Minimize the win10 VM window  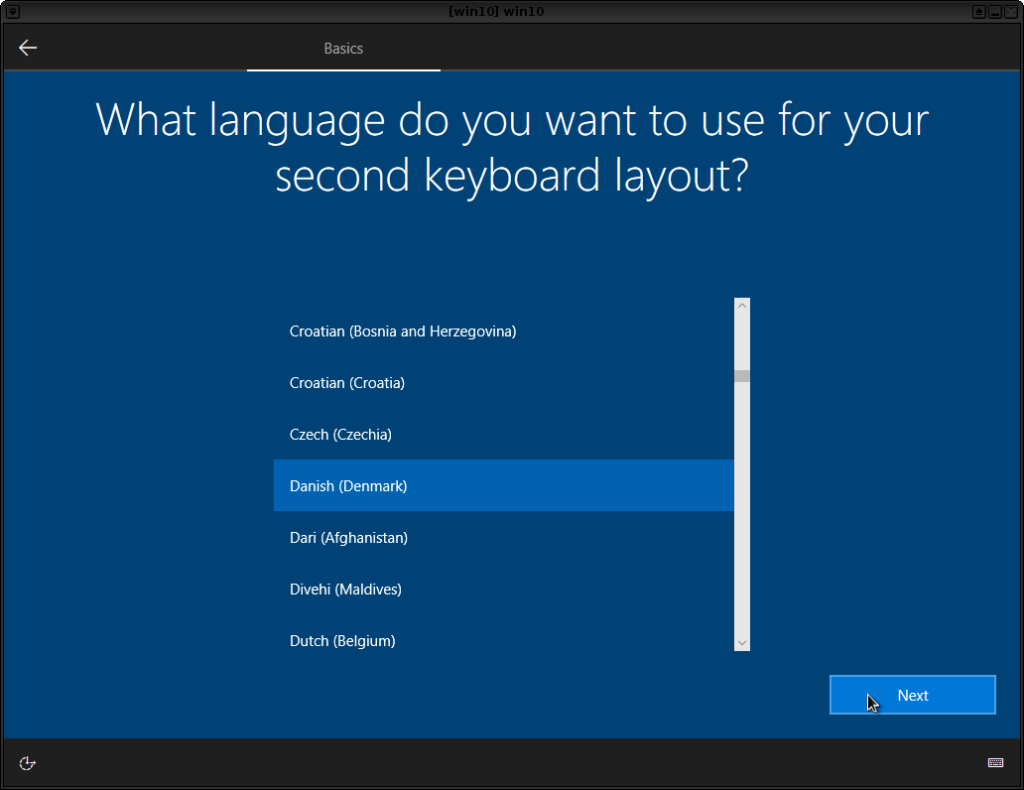(x=995, y=12)
